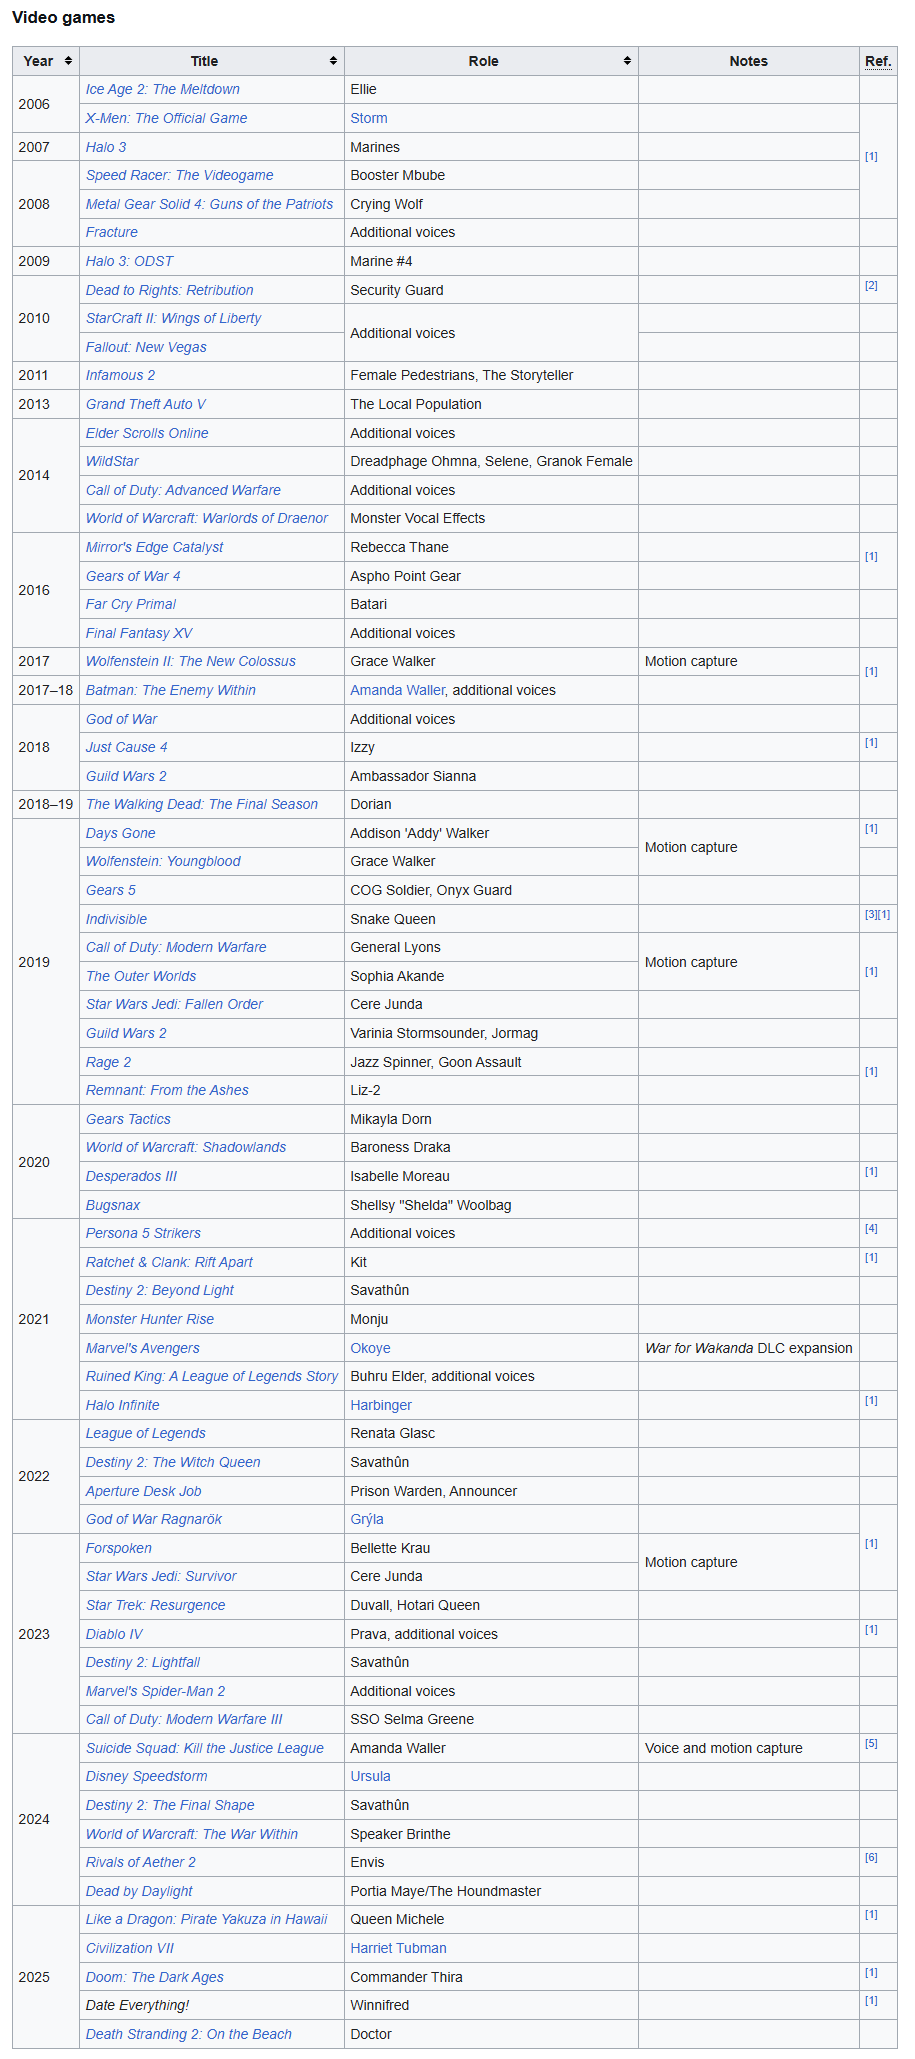
Task: Open Grand Theft Auto V link
Action: 145,404
